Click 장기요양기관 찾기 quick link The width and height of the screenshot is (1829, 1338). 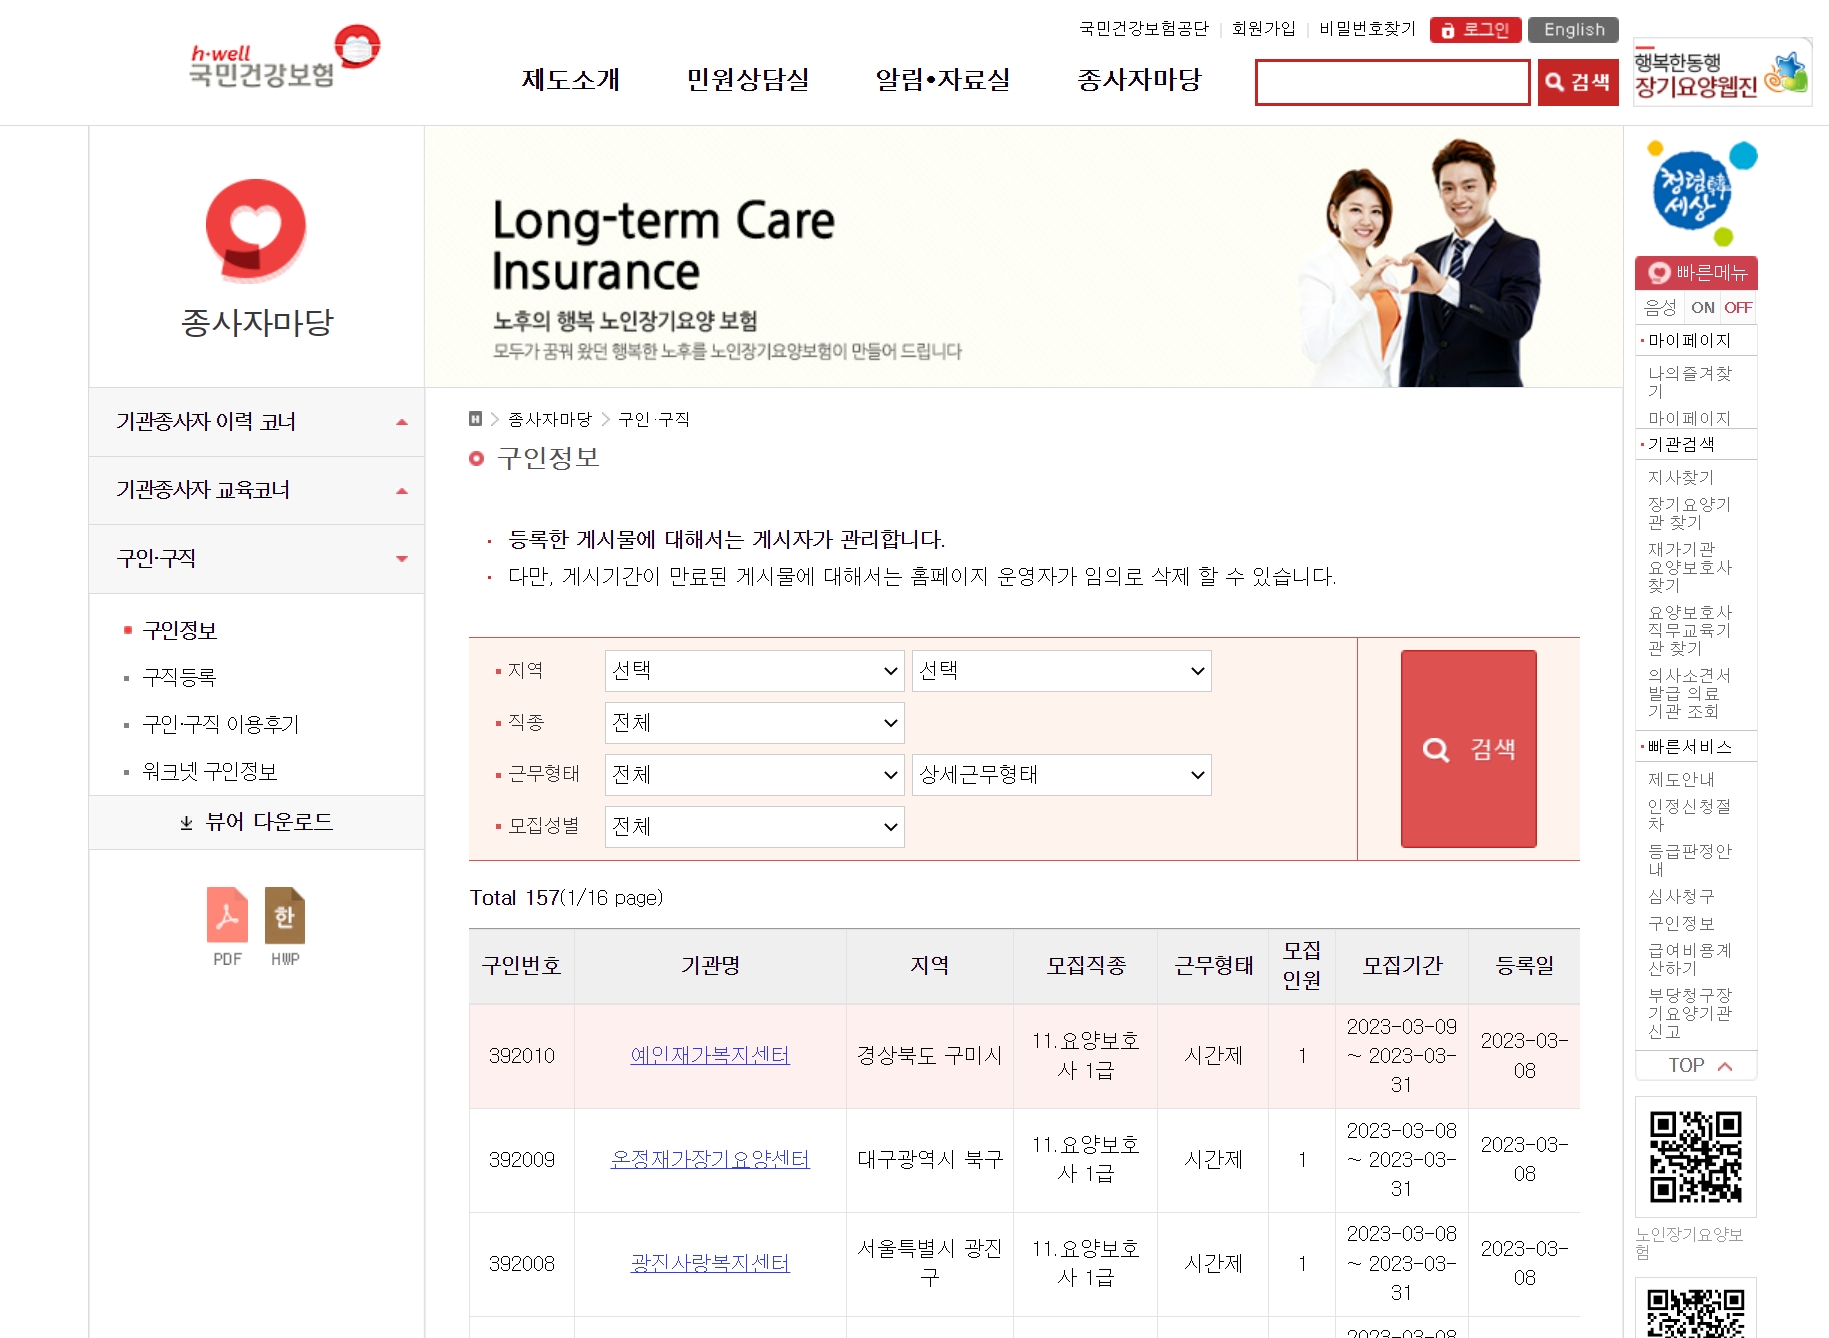pos(1689,514)
